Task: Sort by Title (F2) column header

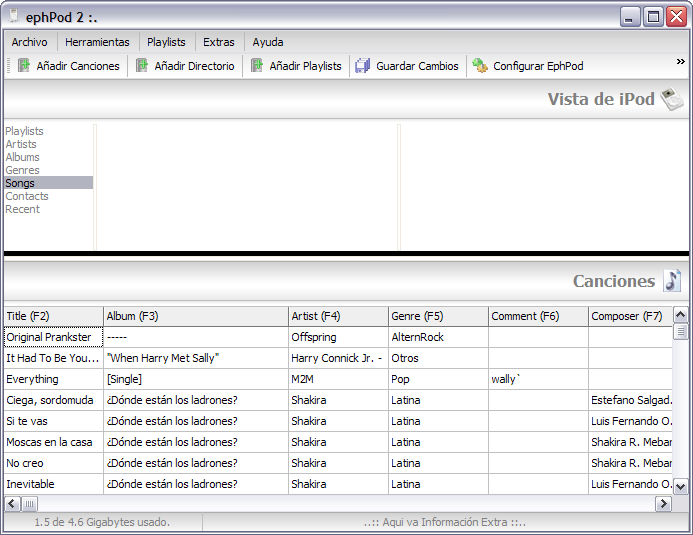Action: [x=53, y=316]
